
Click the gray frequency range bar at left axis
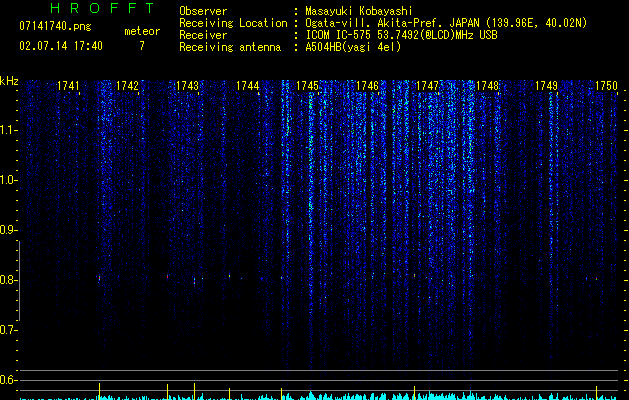(x=19, y=280)
